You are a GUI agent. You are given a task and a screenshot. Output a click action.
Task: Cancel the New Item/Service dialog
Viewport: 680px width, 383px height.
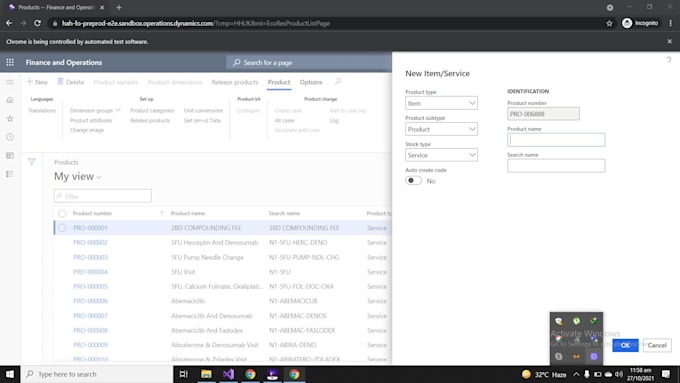click(657, 345)
